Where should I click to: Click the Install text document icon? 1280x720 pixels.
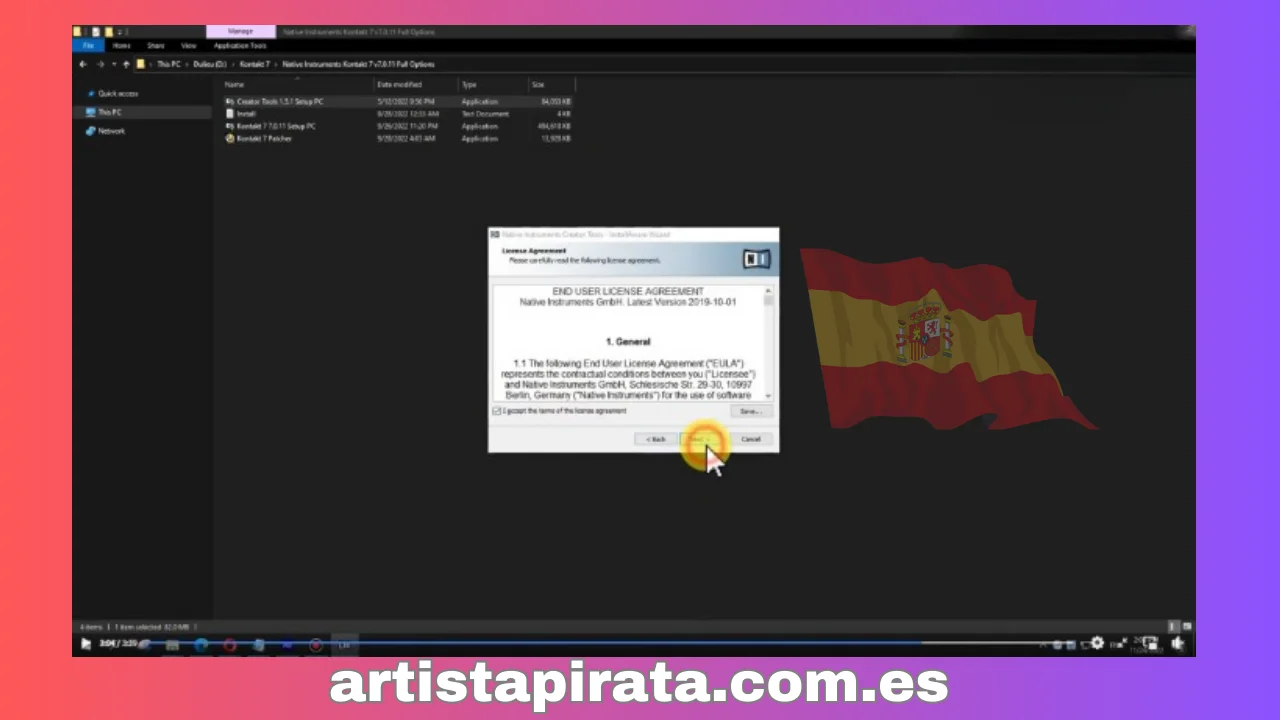tap(230, 114)
